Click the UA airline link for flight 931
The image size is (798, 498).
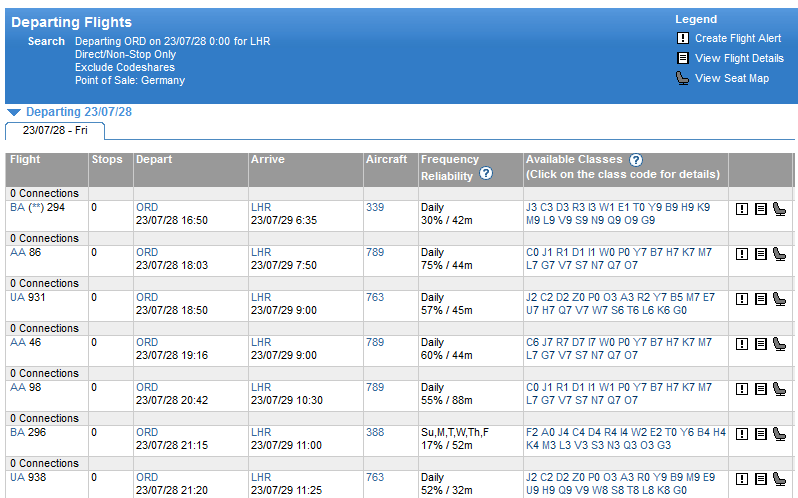tap(17, 297)
